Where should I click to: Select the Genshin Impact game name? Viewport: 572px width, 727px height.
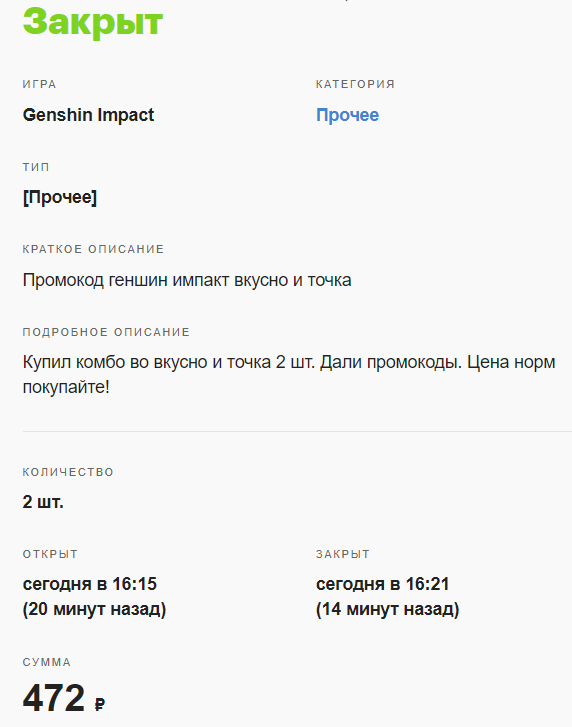click(88, 115)
